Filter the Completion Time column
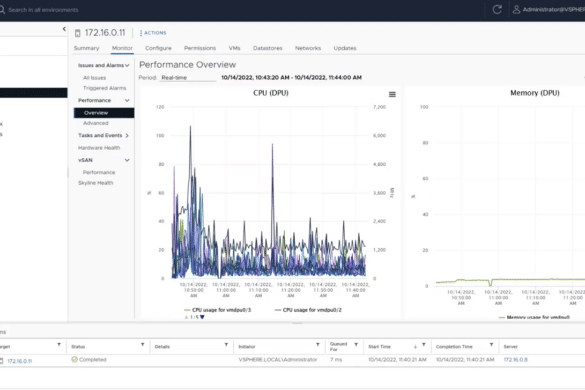The image size is (585, 390). pos(491,345)
